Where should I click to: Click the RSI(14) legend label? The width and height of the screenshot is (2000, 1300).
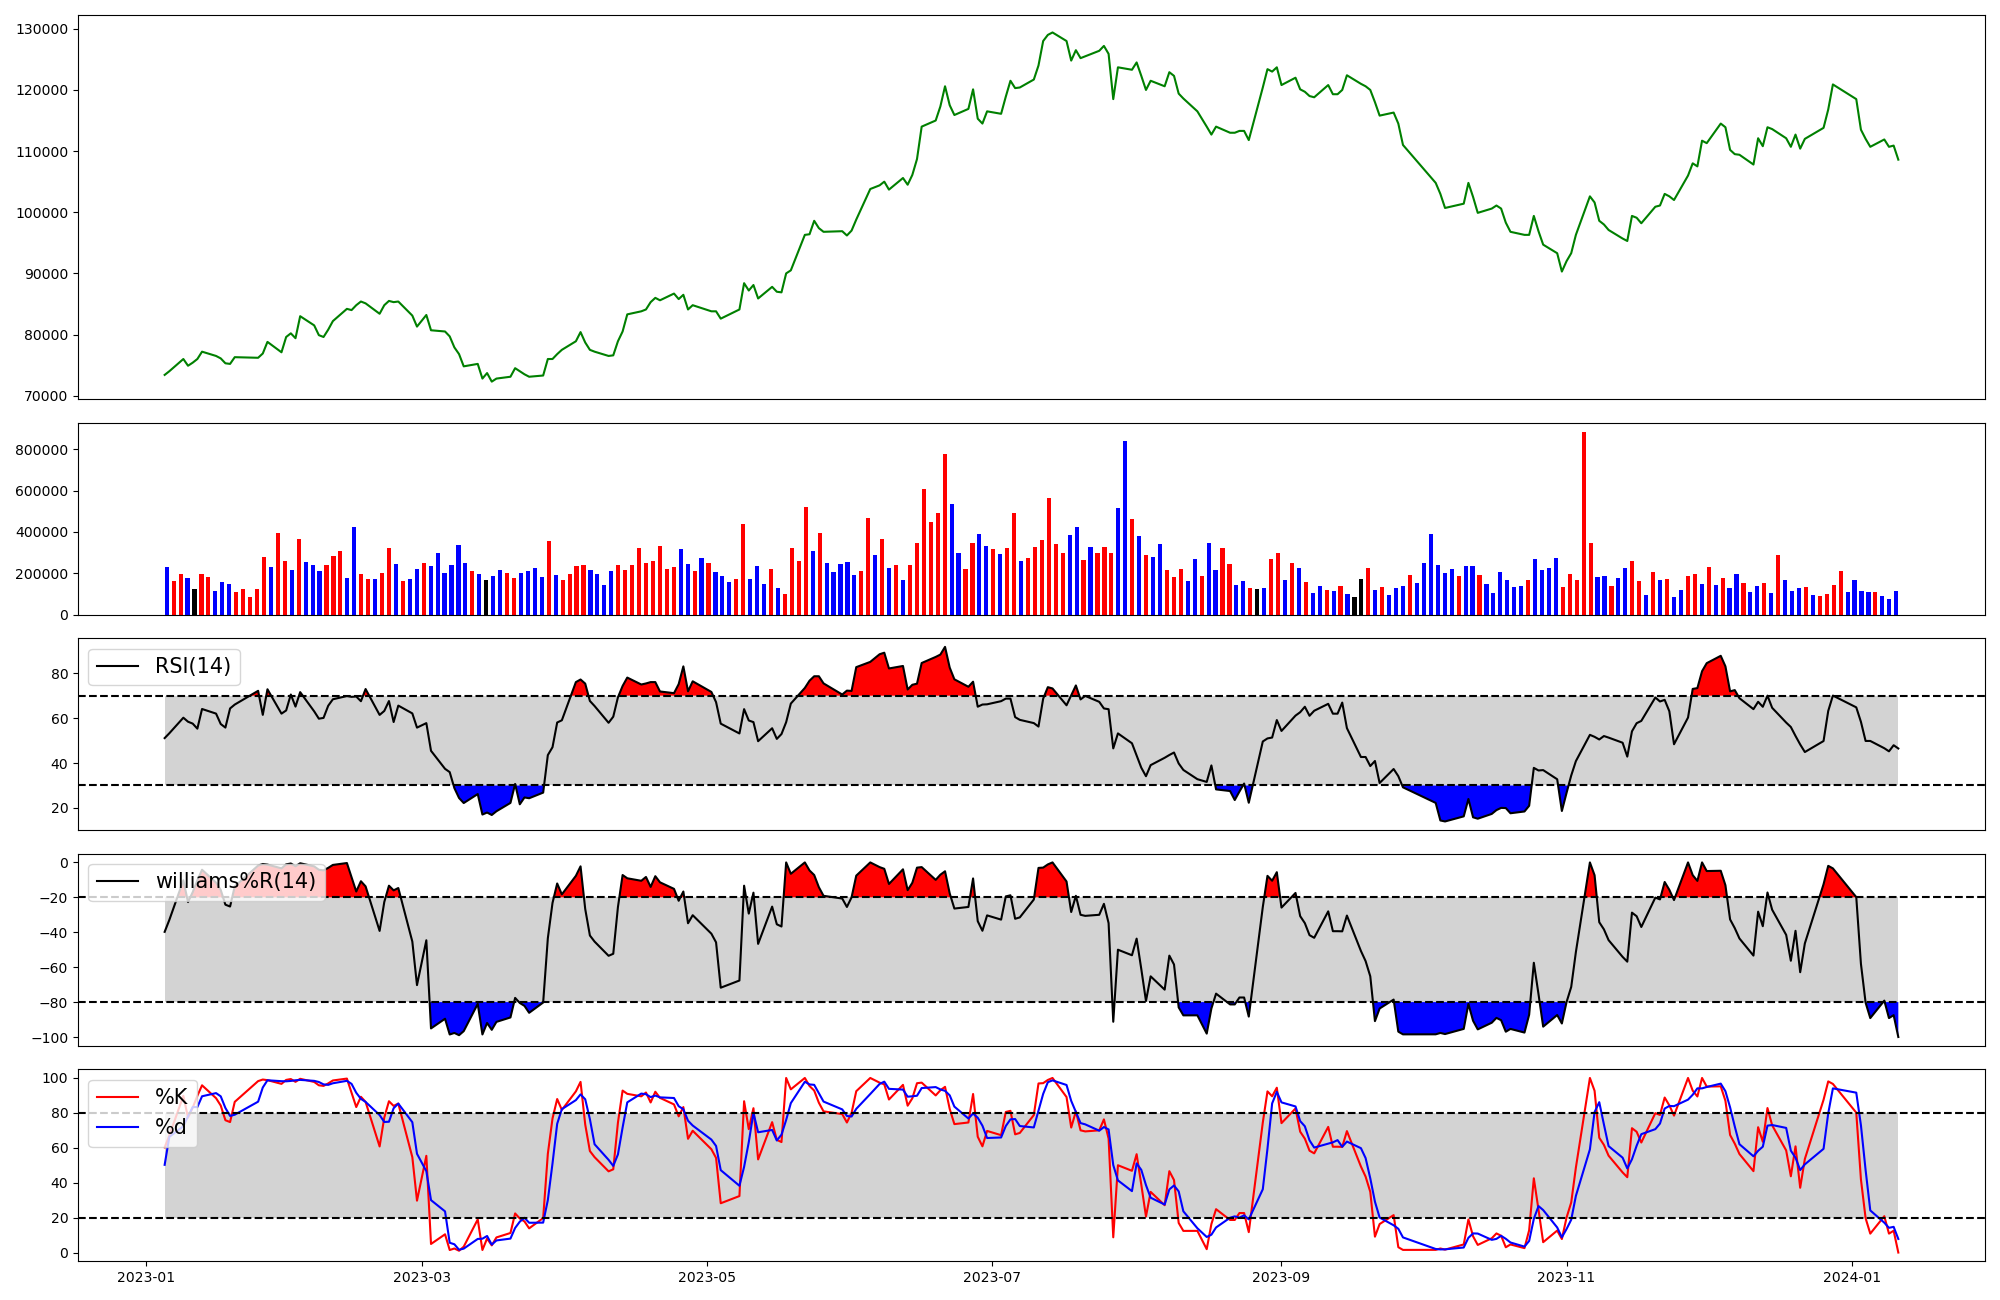192,666
